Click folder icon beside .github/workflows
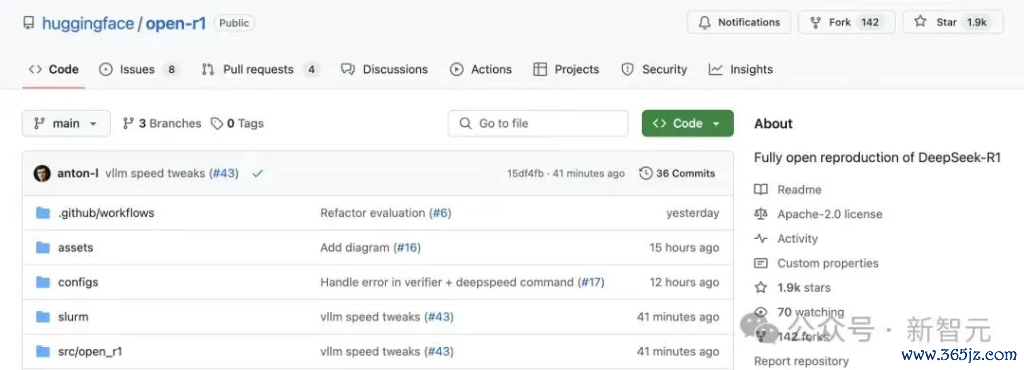This screenshot has height=370, width=1024. [43, 213]
